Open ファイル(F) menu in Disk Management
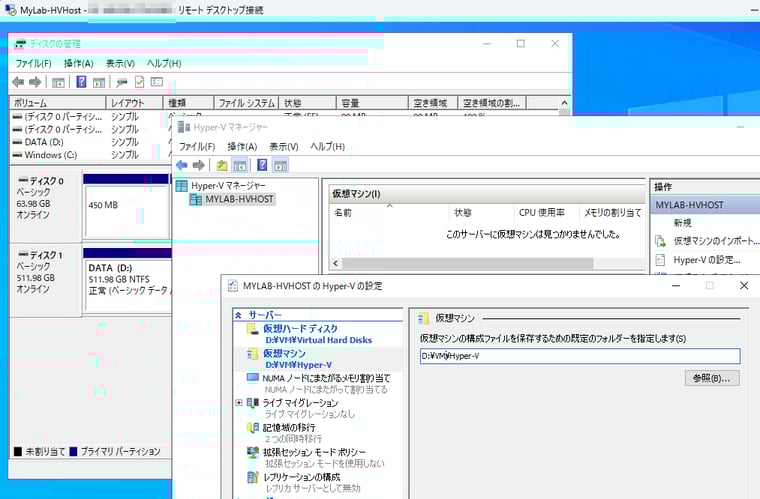Screen dimensions: 760x499 [x=33, y=63]
